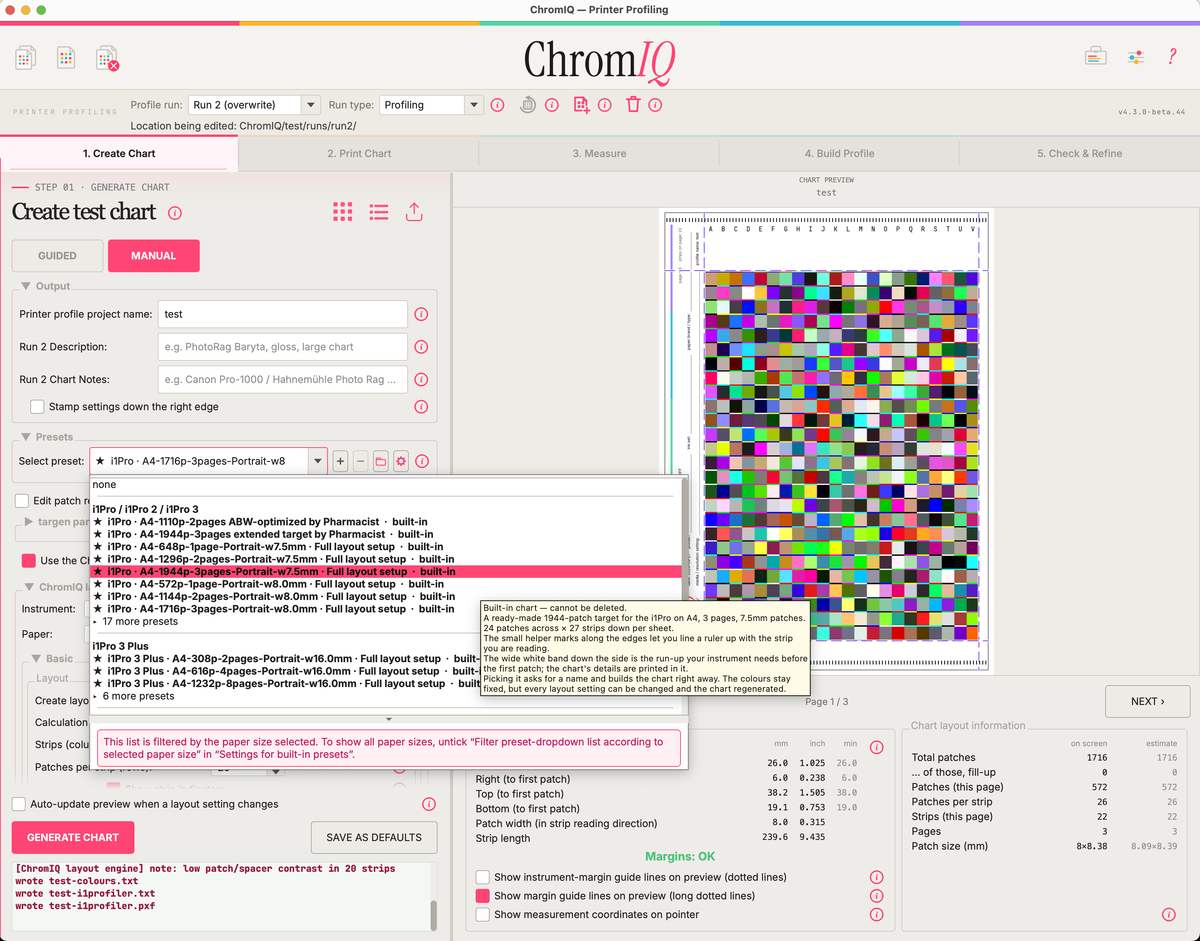The image size is (1200, 941).
Task: Open the preferences sliders icon
Action: 1135,57
